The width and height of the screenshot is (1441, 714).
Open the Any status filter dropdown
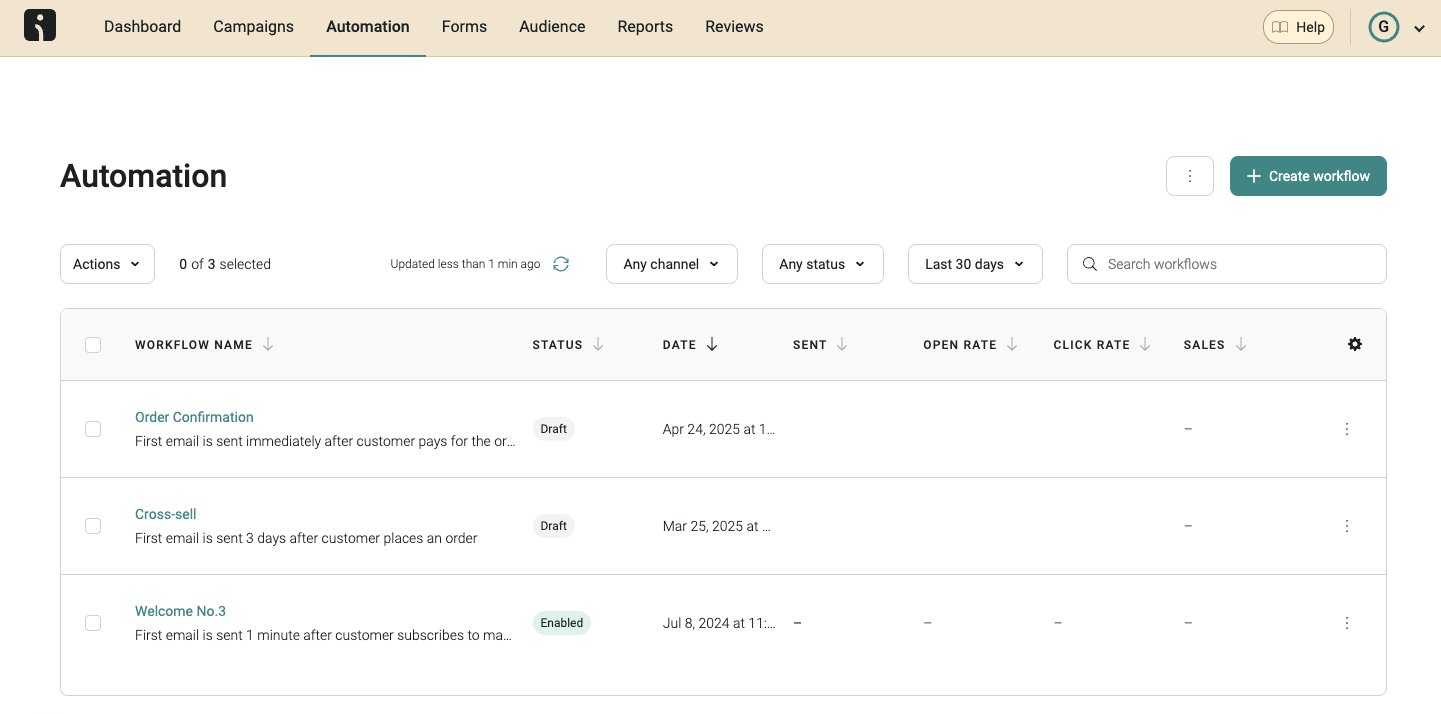pyautogui.click(x=822, y=264)
